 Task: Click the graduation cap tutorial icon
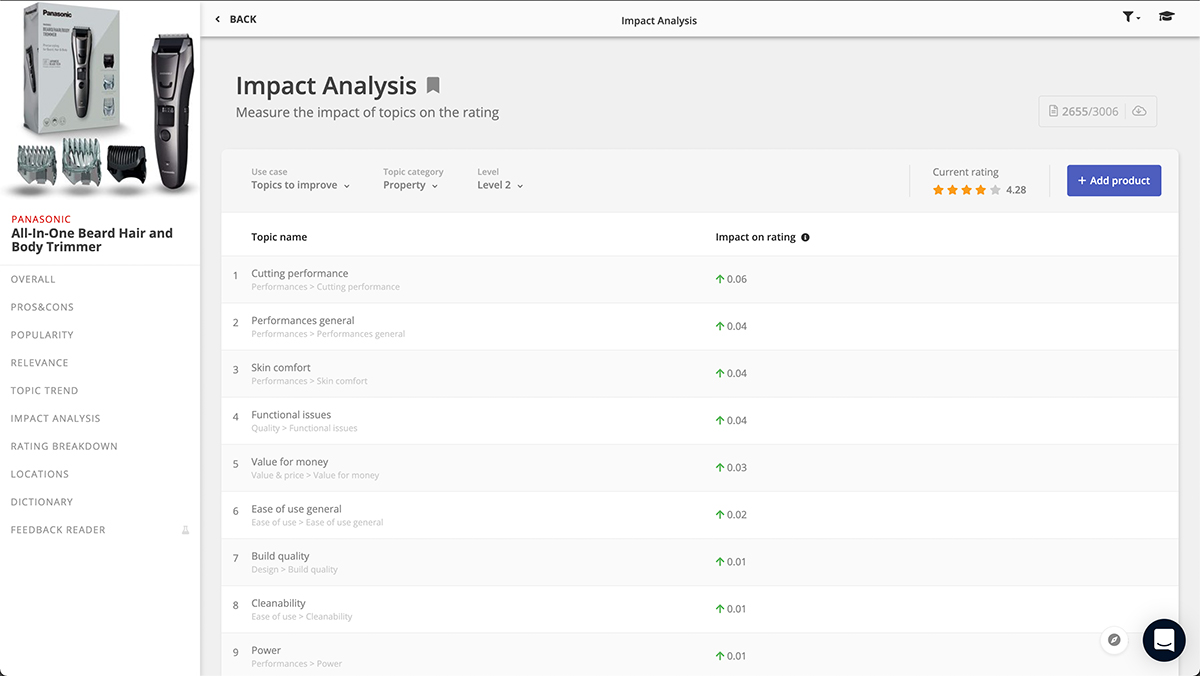pyautogui.click(x=1166, y=17)
